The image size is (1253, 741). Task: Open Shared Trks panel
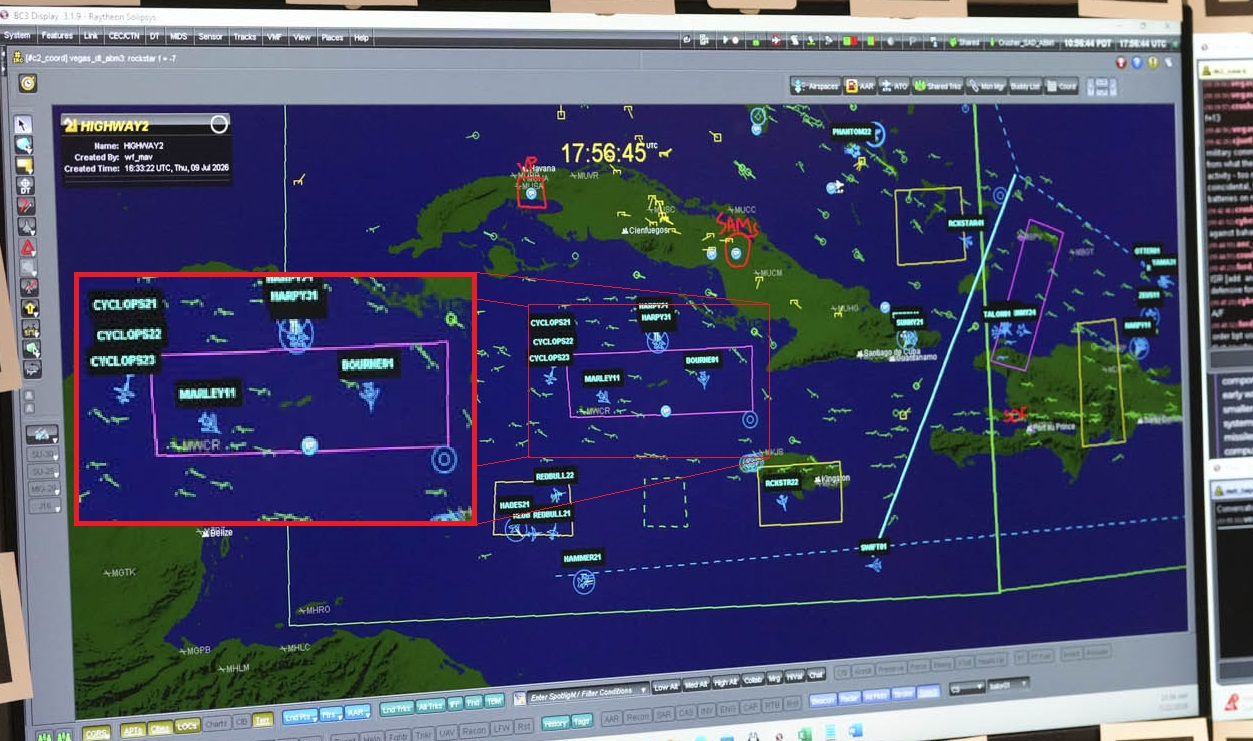pos(938,86)
